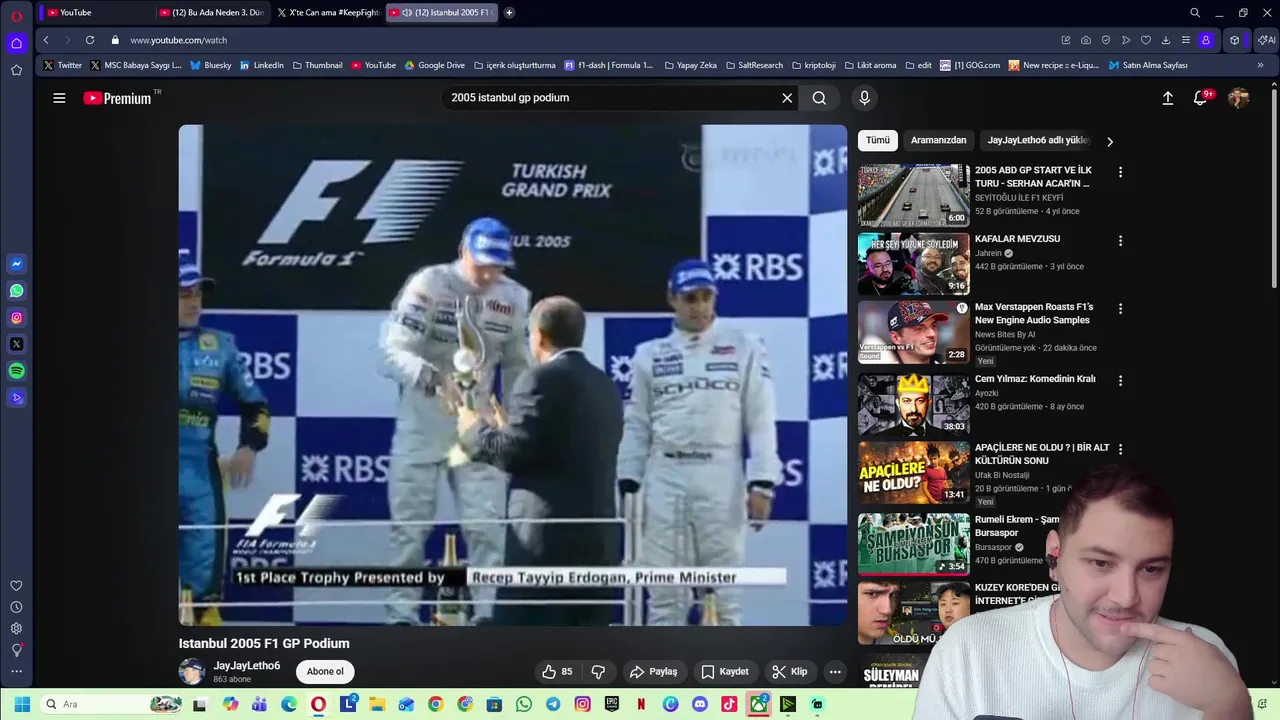Show hidden bookmarks with double chevron
The width and height of the screenshot is (1280, 720).
pos(1260,65)
